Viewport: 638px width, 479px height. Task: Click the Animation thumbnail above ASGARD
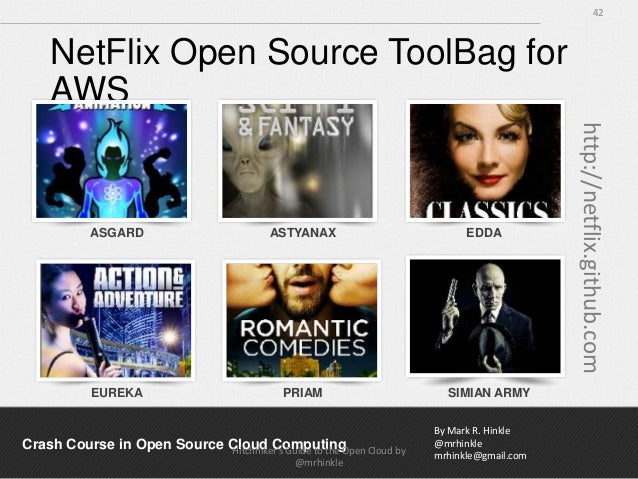coord(111,161)
